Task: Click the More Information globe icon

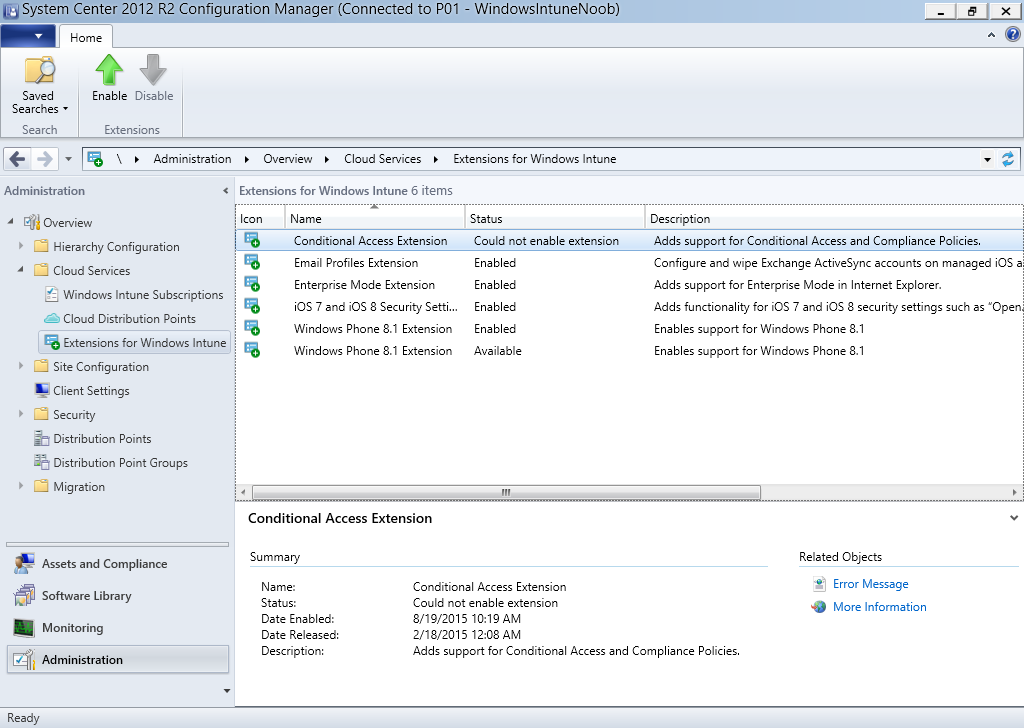Action: (x=818, y=607)
